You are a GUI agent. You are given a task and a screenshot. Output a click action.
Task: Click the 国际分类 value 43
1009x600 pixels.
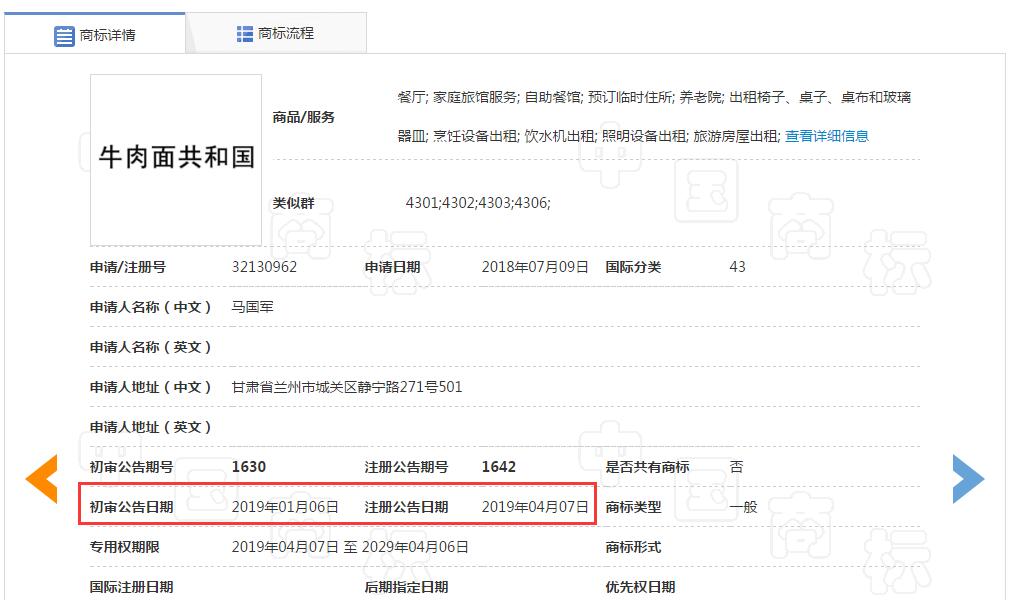(x=737, y=267)
